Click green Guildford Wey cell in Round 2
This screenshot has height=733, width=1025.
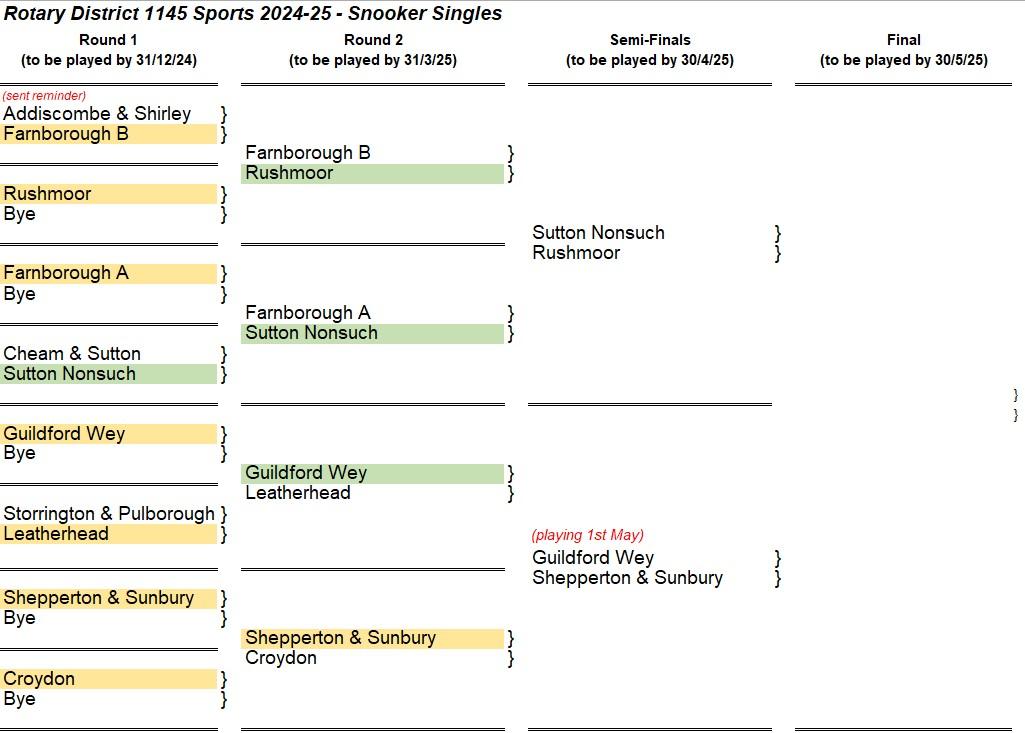pyautogui.click(x=373, y=473)
